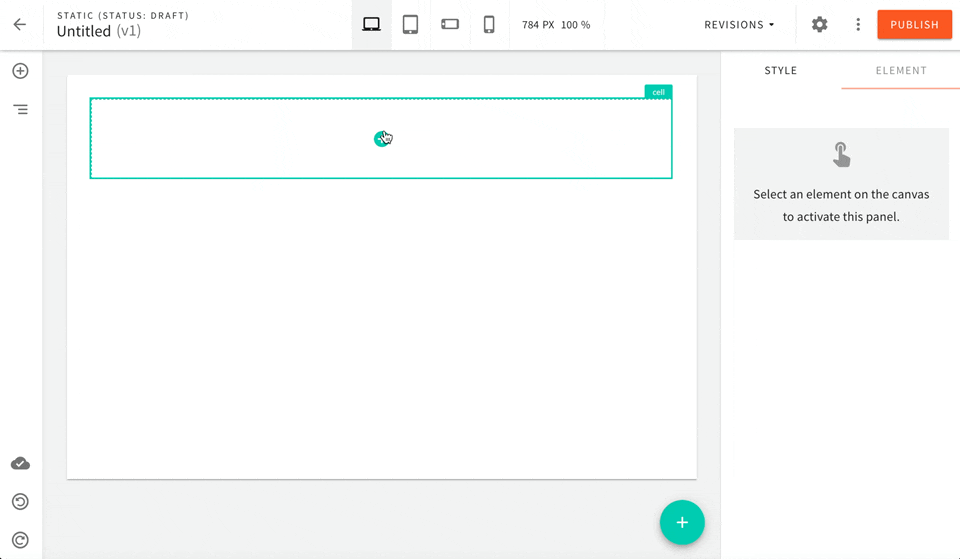The width and height of the screenshot is (960, 559).
Task: Switch to tablet portrait preview
Action: click(x=410, y=25)
